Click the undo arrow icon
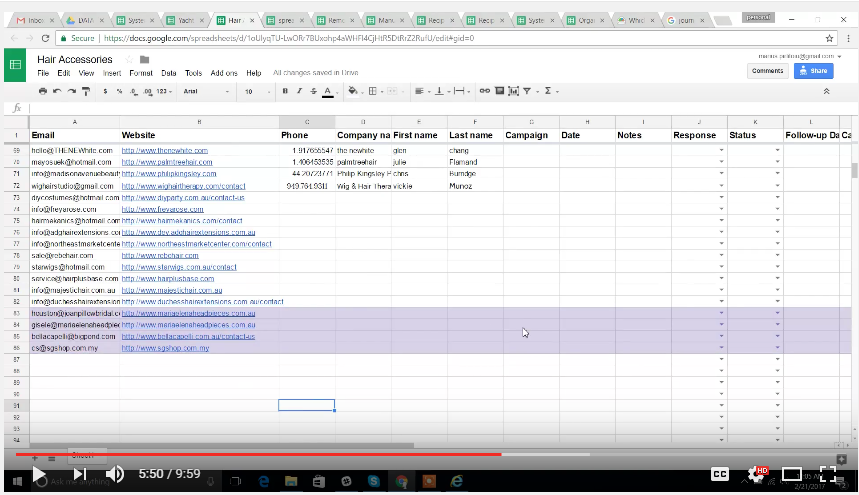 pyautogui.click(x=57, y=91)
